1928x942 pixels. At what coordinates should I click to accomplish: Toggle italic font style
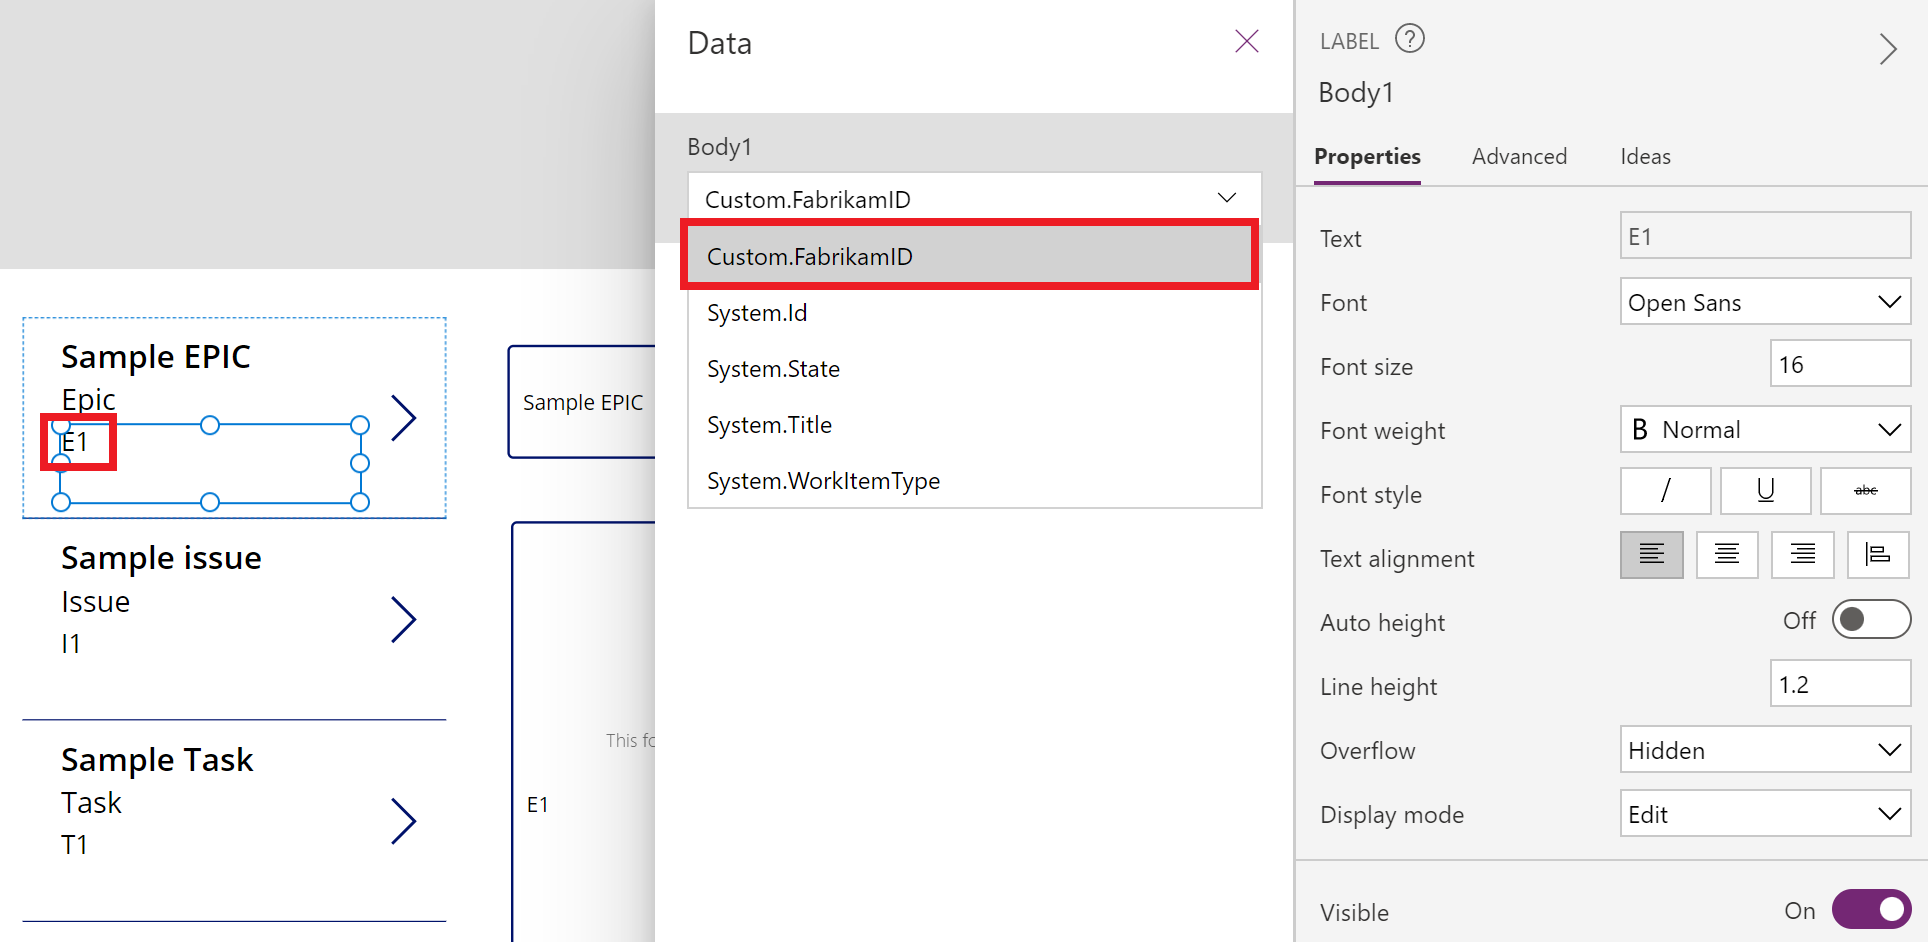pos(1665,491)
